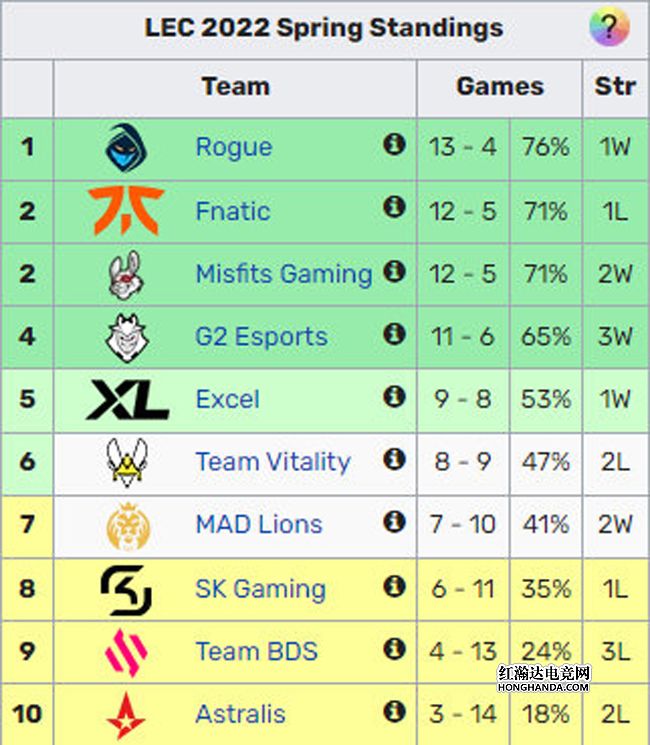The width and height of the screenshot is (650, 745).
Task: Click the Team Vitality bee logo
Action: pos(127,462)
